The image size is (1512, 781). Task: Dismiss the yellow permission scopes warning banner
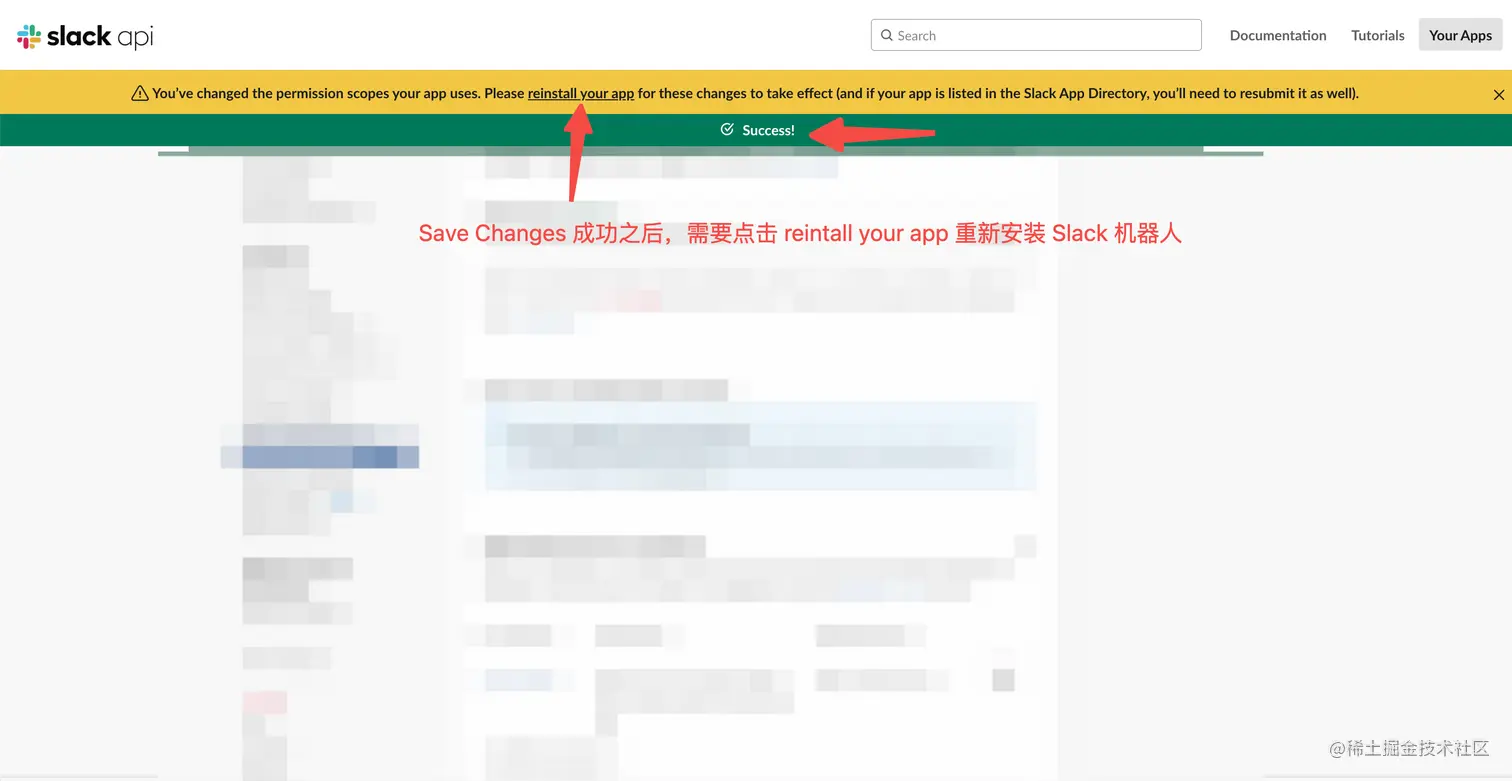[1498, 94]
